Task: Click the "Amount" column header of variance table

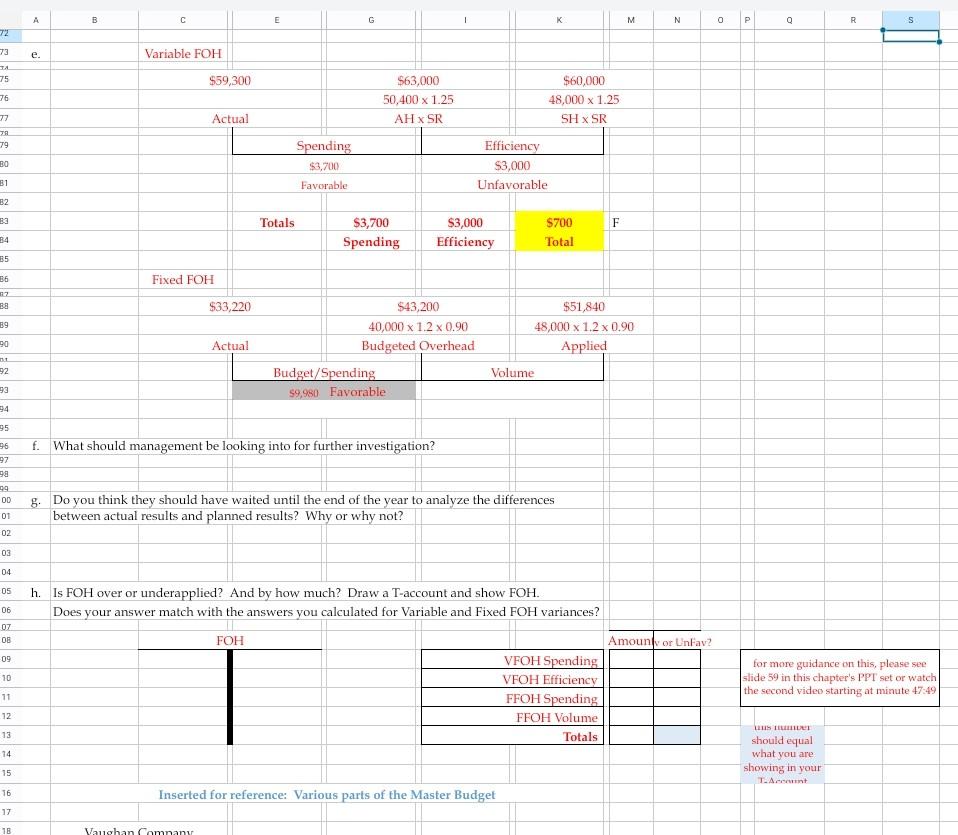Action: point(629,640)
